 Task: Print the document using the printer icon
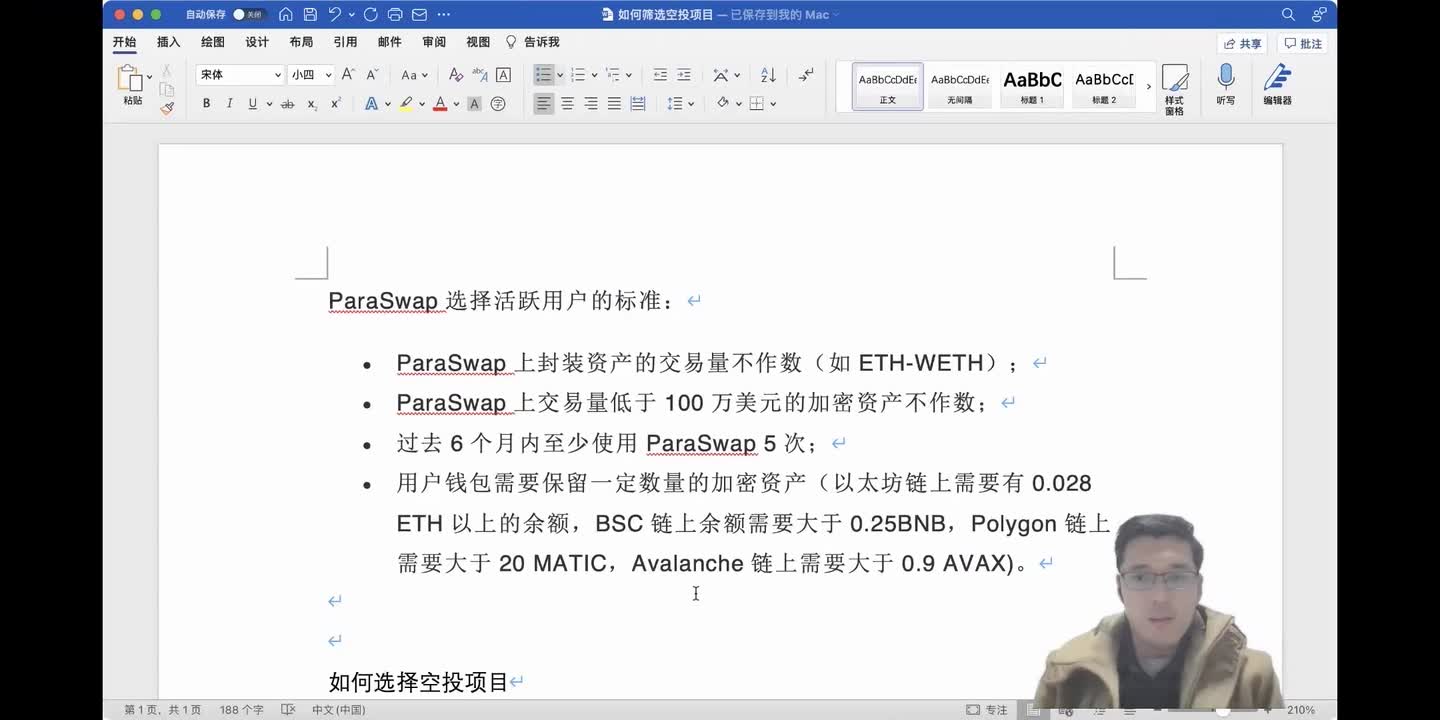(395, 14)
